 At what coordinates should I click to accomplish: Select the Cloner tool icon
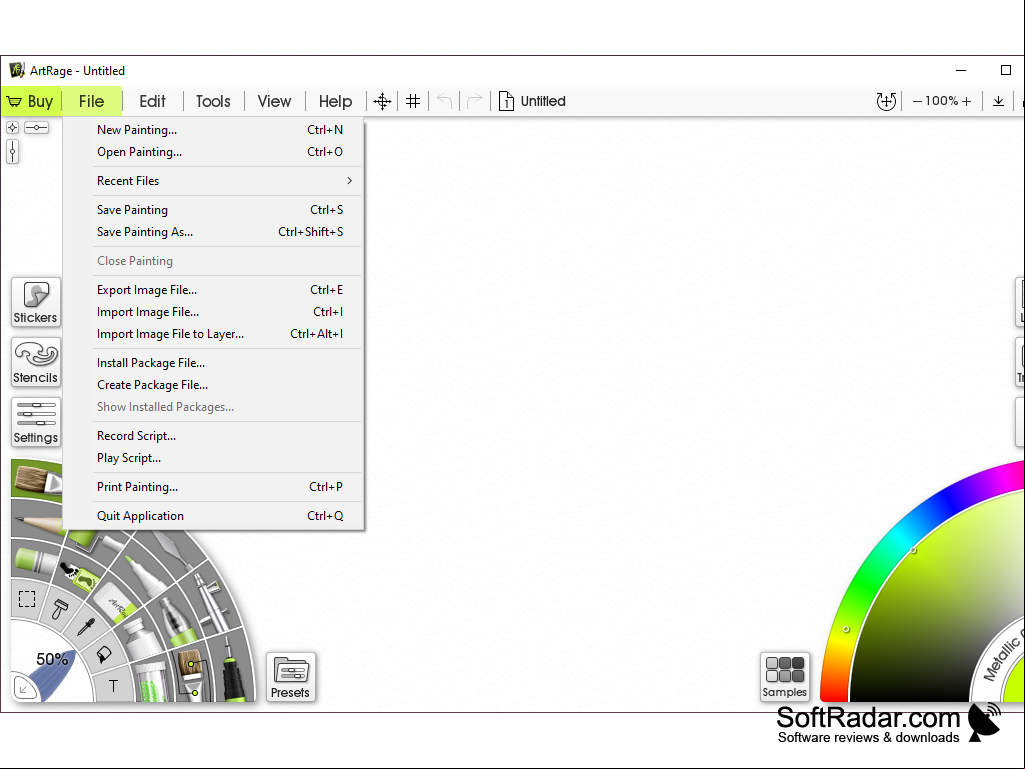coord(60,611)
